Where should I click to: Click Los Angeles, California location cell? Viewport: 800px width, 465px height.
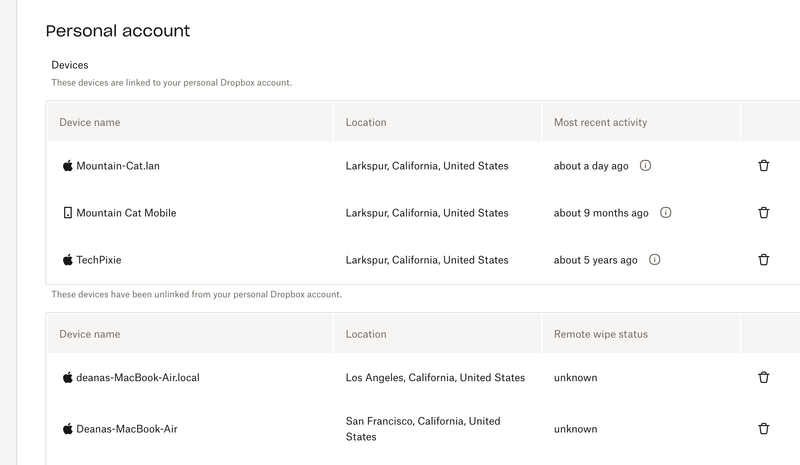(x=435, y=378)
